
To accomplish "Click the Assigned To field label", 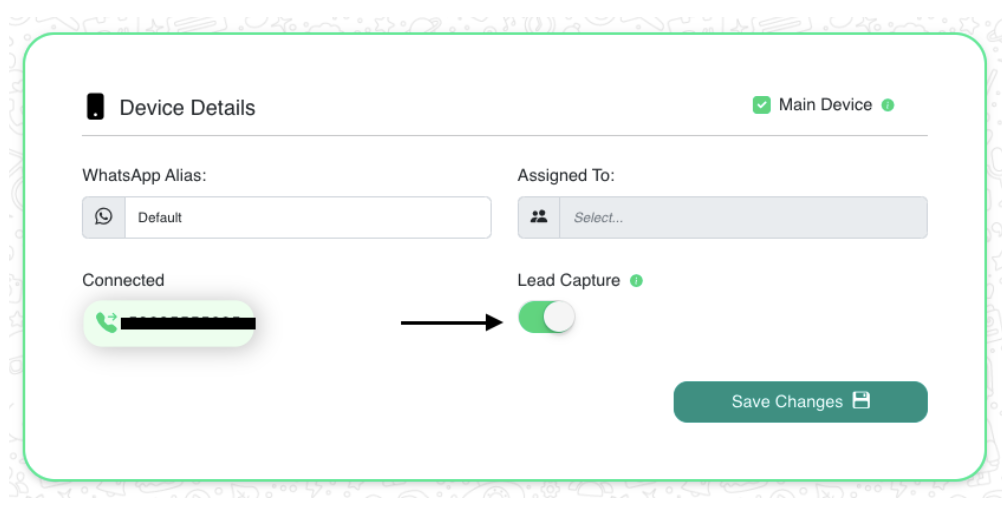I will pos(566,175).
